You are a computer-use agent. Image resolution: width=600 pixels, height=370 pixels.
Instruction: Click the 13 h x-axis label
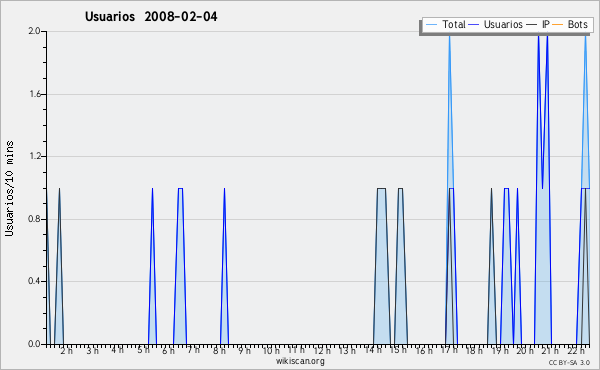pos(347,350)
